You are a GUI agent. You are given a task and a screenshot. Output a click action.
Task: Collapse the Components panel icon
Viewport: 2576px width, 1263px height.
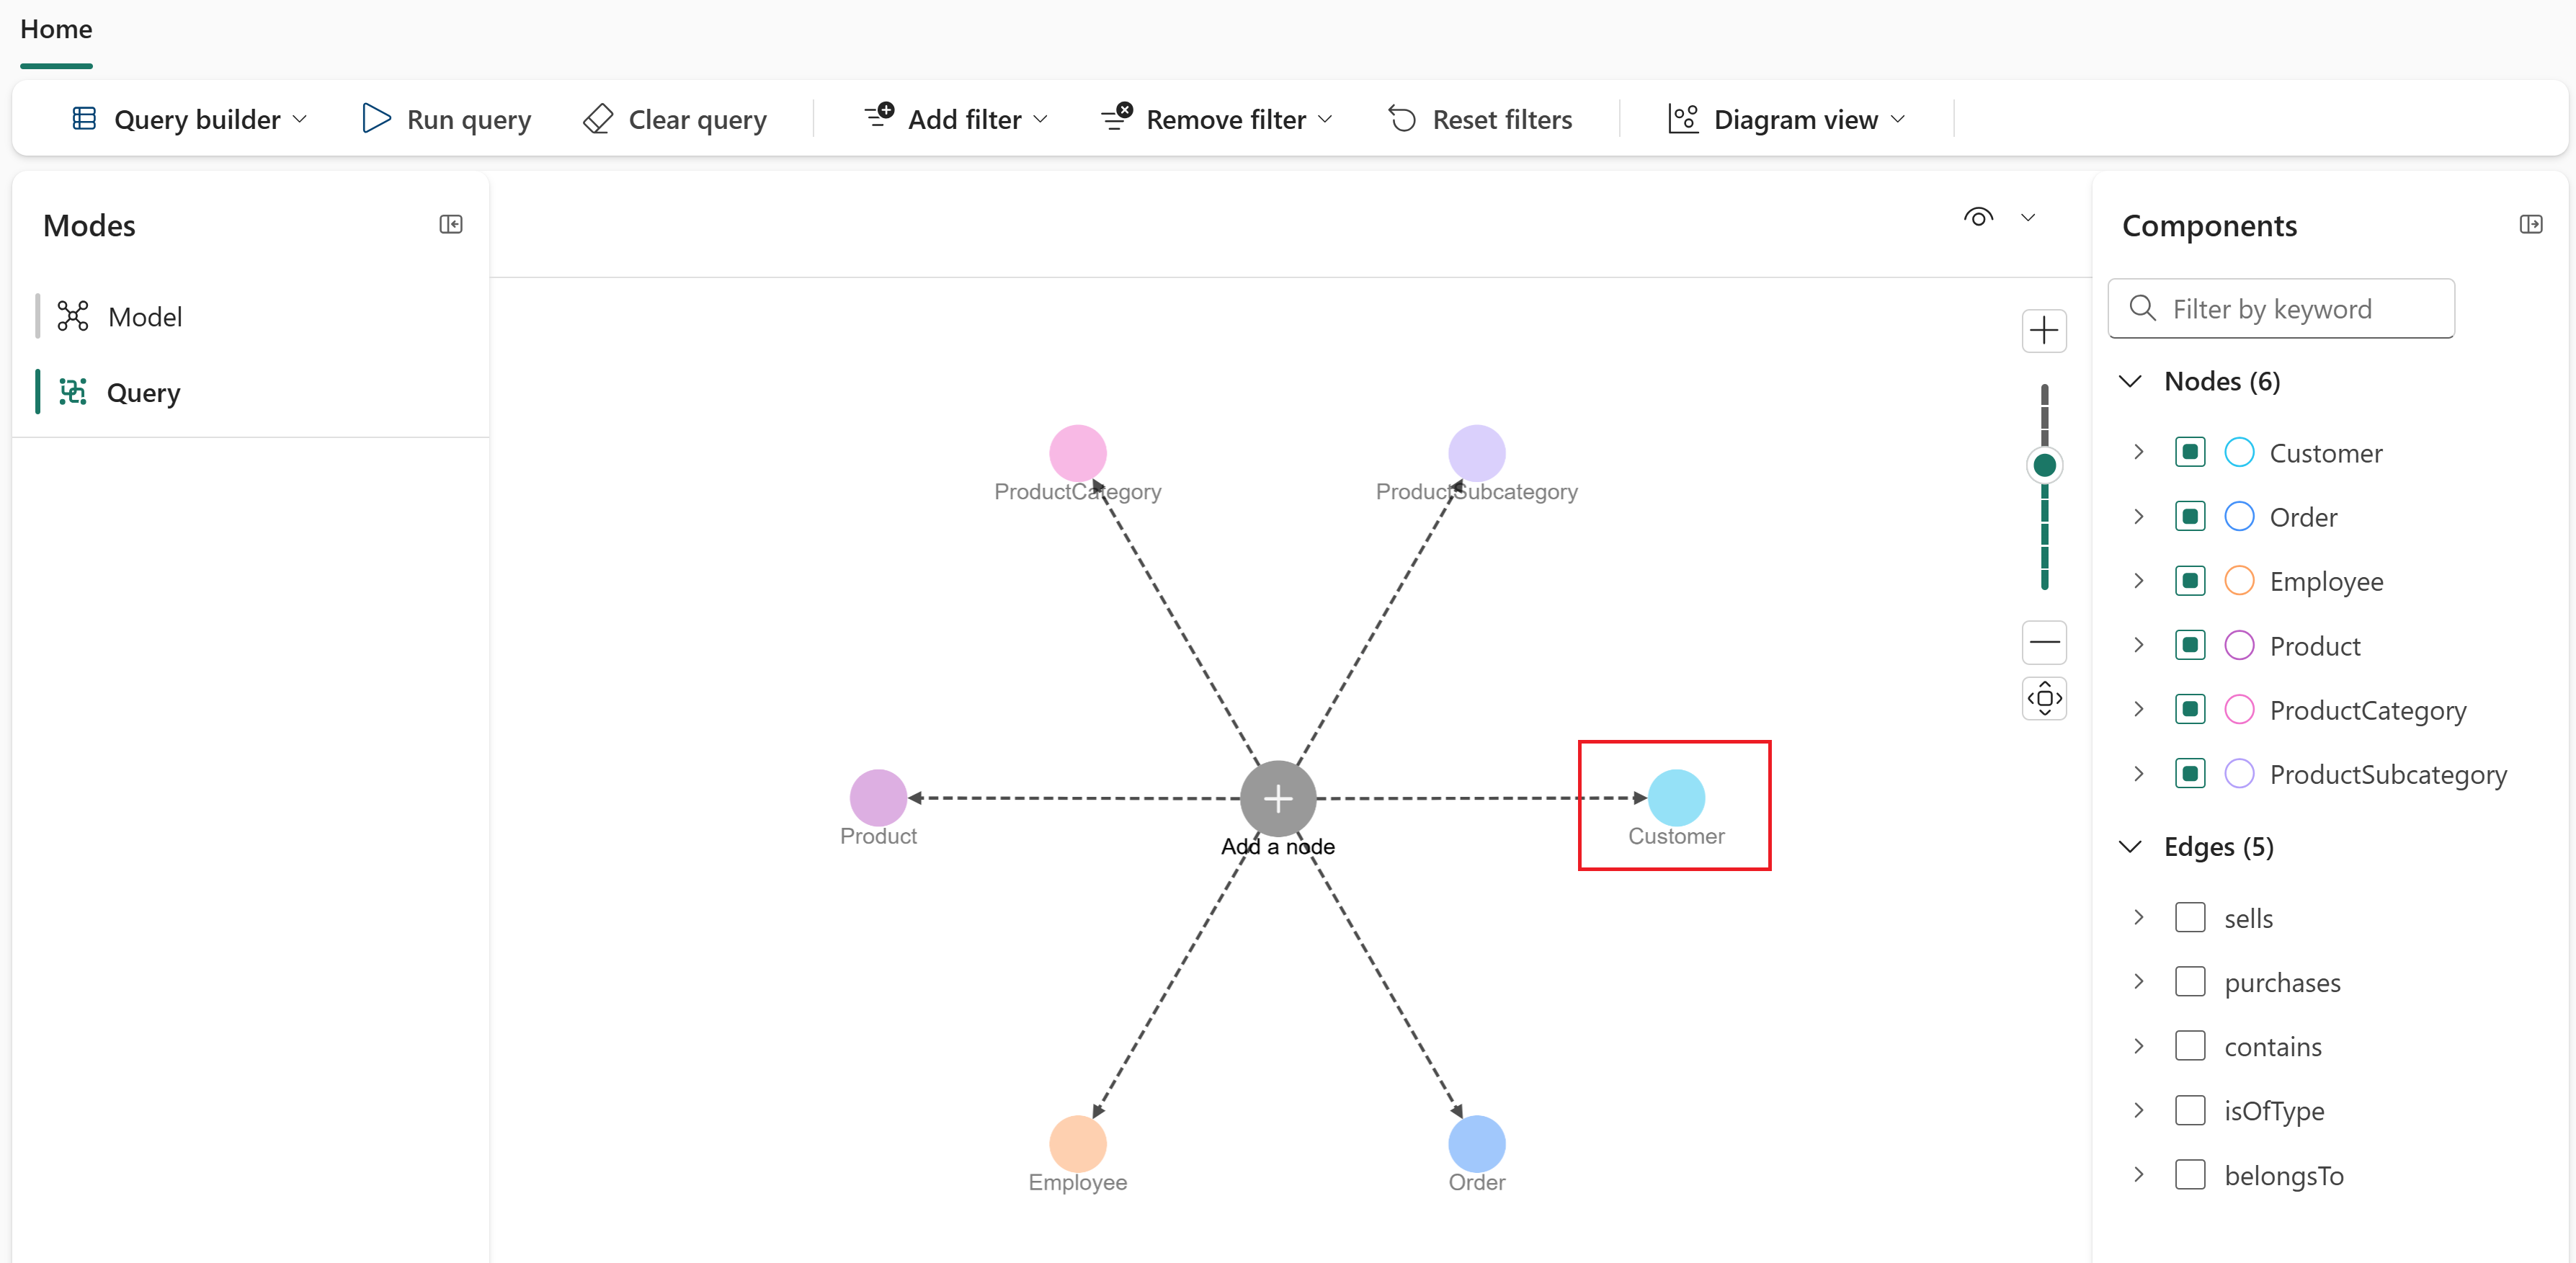point(2530,224)
